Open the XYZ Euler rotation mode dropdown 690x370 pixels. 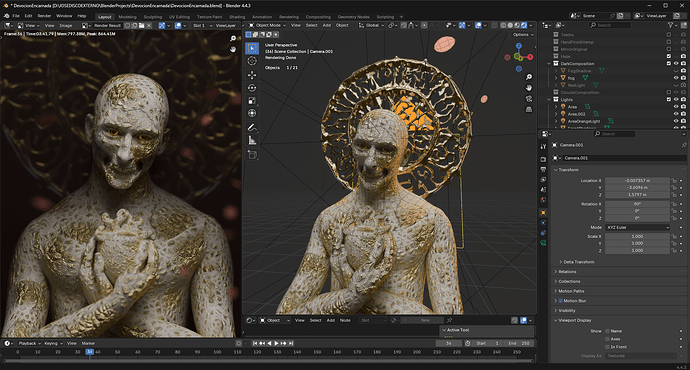coord(638,227)
